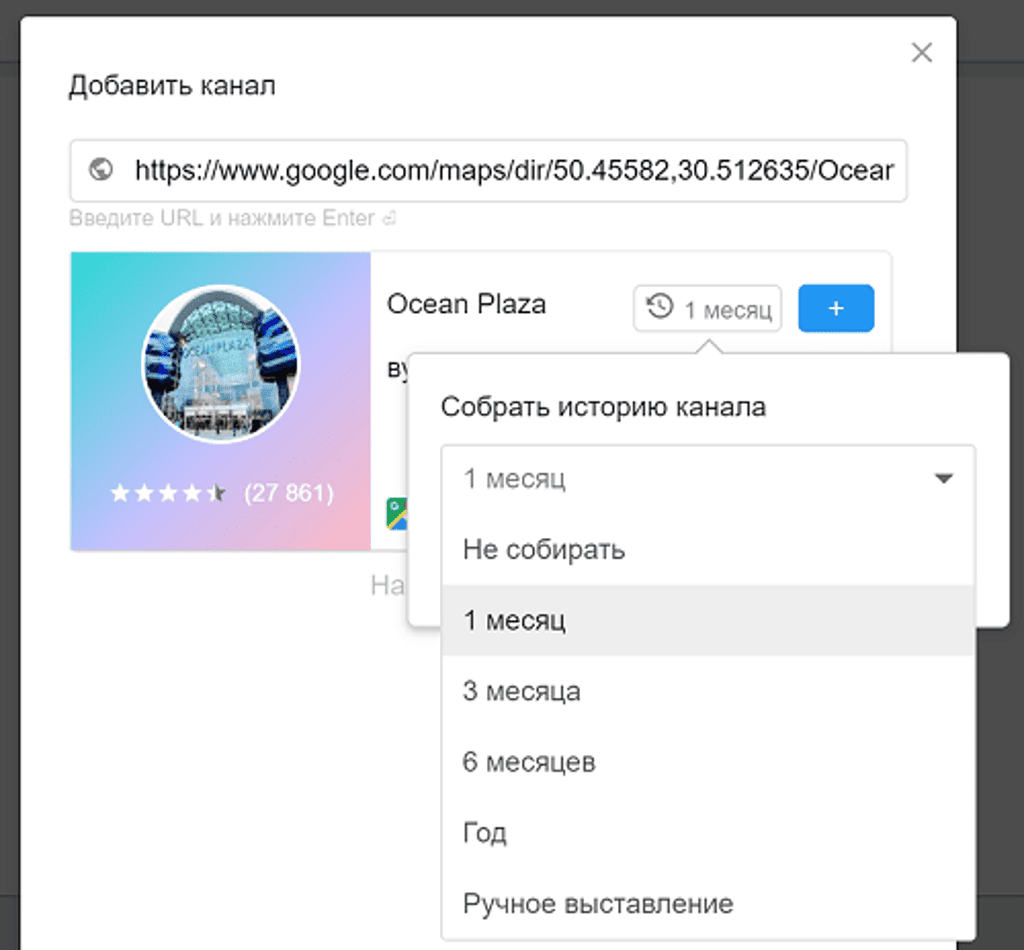Pick the 6 месяцев option

point(708,762)
